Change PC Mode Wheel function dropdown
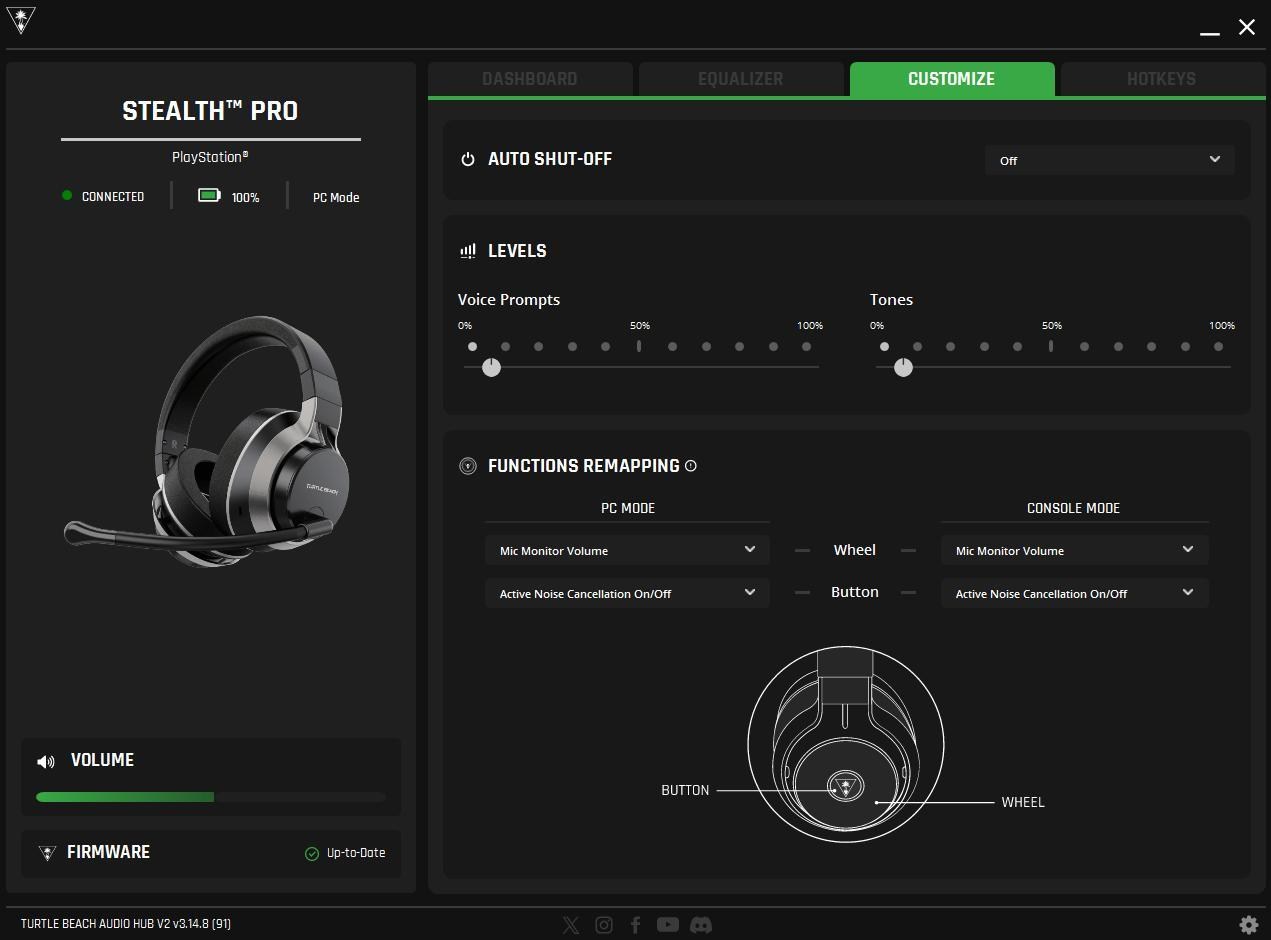Image resolution: width=1271 pixels, height=940 pixels. (627, 549)
